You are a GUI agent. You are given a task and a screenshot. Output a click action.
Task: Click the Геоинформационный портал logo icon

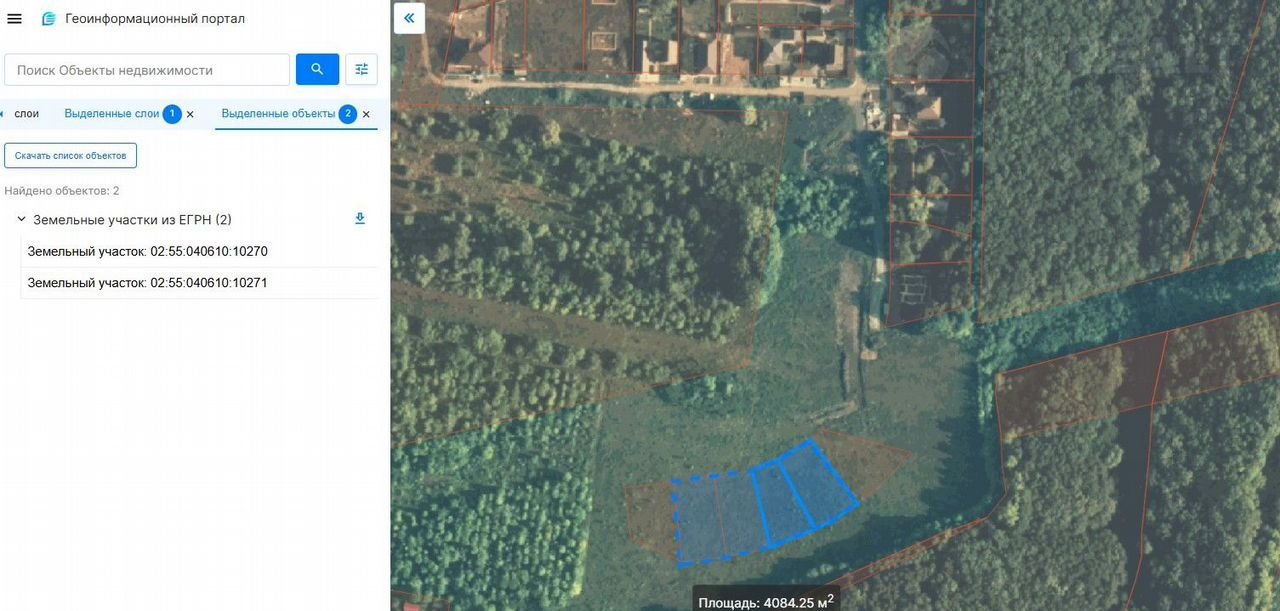tap(48, 19)
